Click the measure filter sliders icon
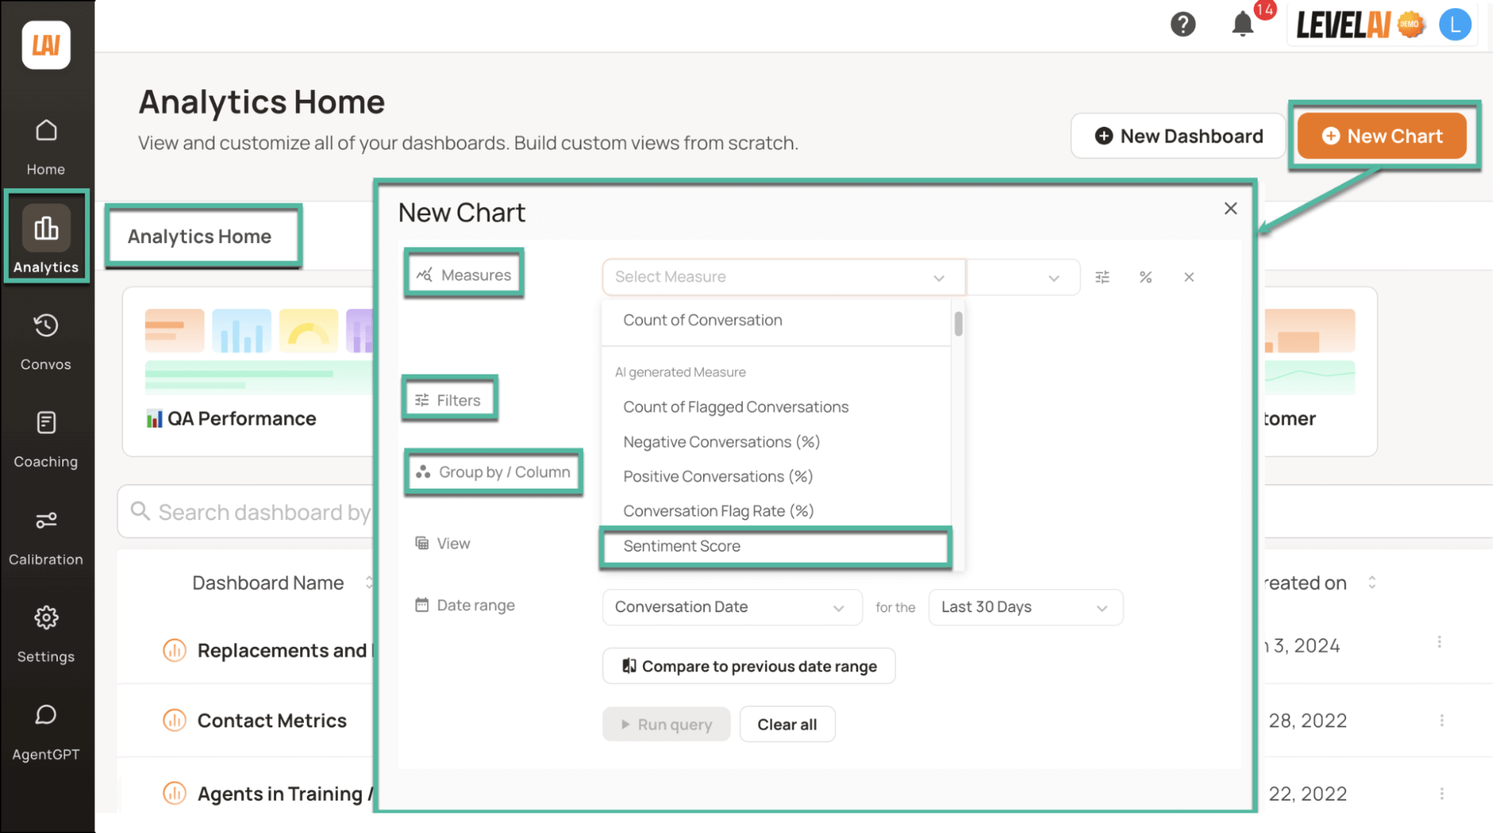Viewport: 1500px width, 833px height. (x=1102, y=277)
